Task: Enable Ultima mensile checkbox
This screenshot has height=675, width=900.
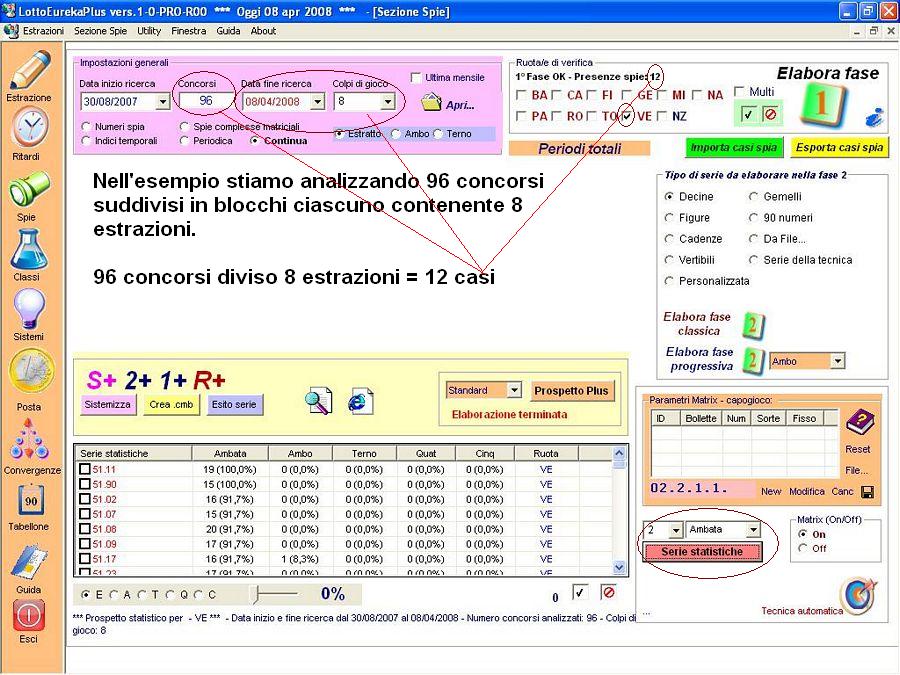Action: [x=416, y=77]
